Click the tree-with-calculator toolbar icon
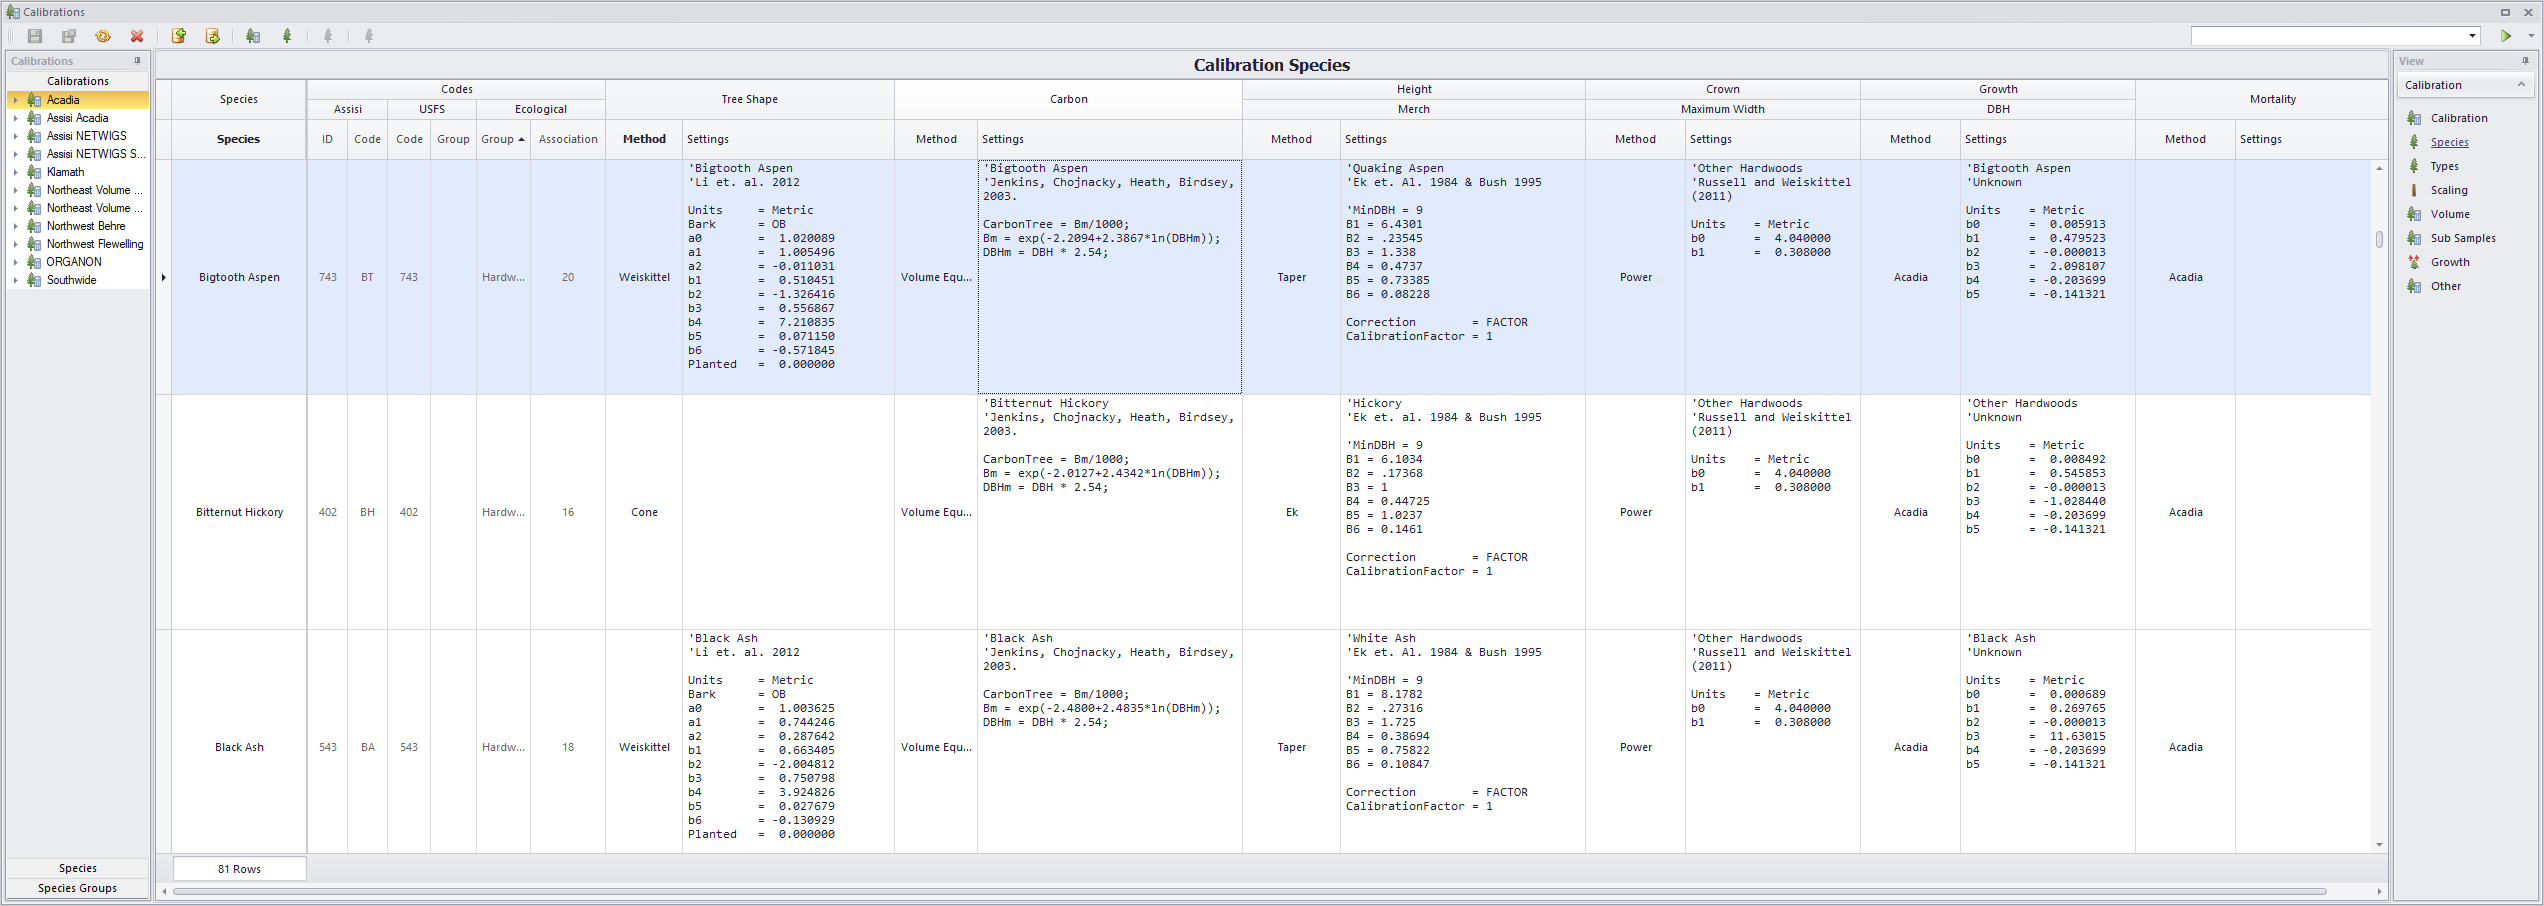2544x906 pixels. coord(253,36)
